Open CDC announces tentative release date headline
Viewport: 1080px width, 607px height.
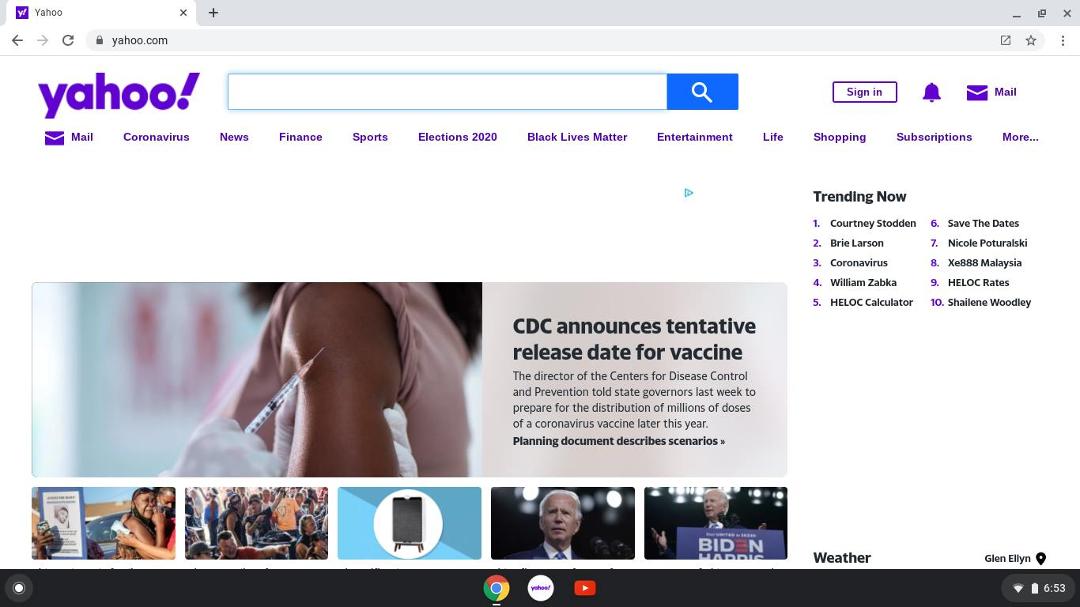click(x=634, y=339)
